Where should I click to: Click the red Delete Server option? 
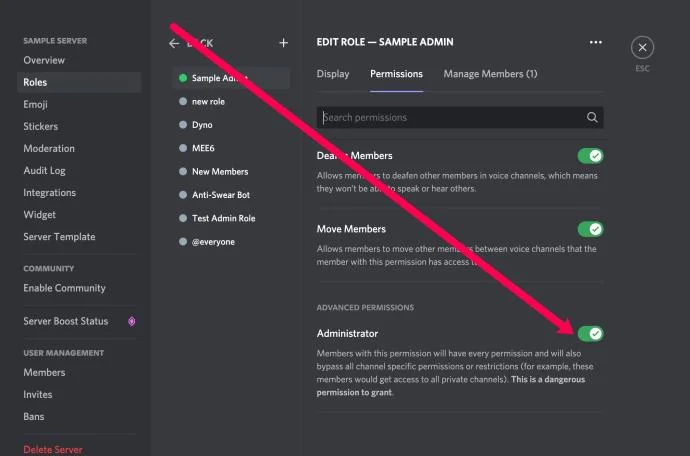(x=53, y=450)
